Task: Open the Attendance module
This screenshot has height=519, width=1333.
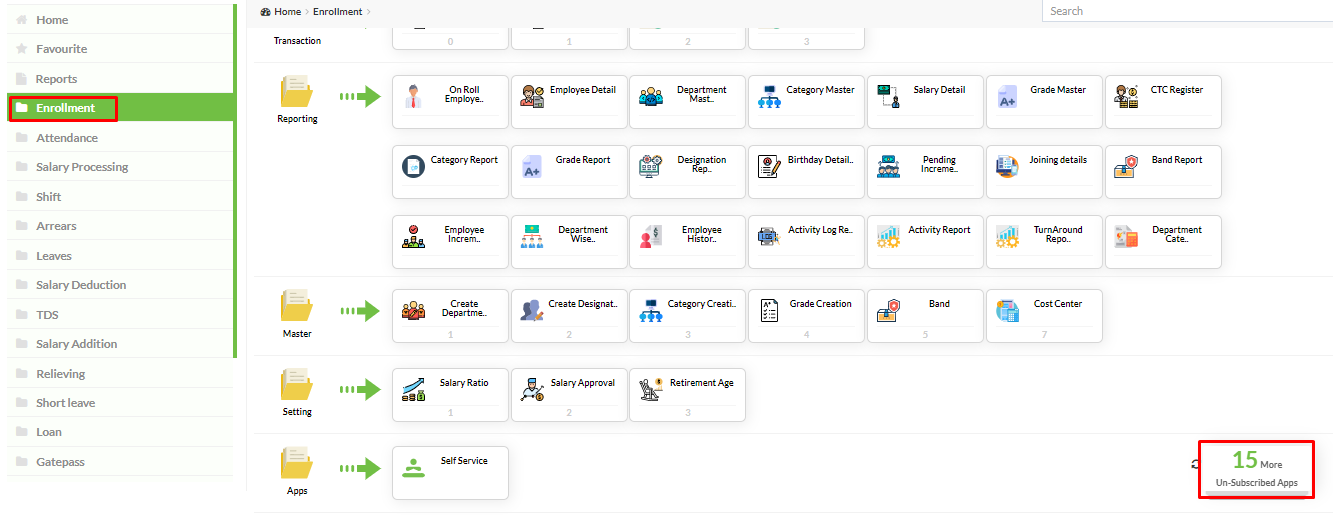Action: tap(121, 137)
